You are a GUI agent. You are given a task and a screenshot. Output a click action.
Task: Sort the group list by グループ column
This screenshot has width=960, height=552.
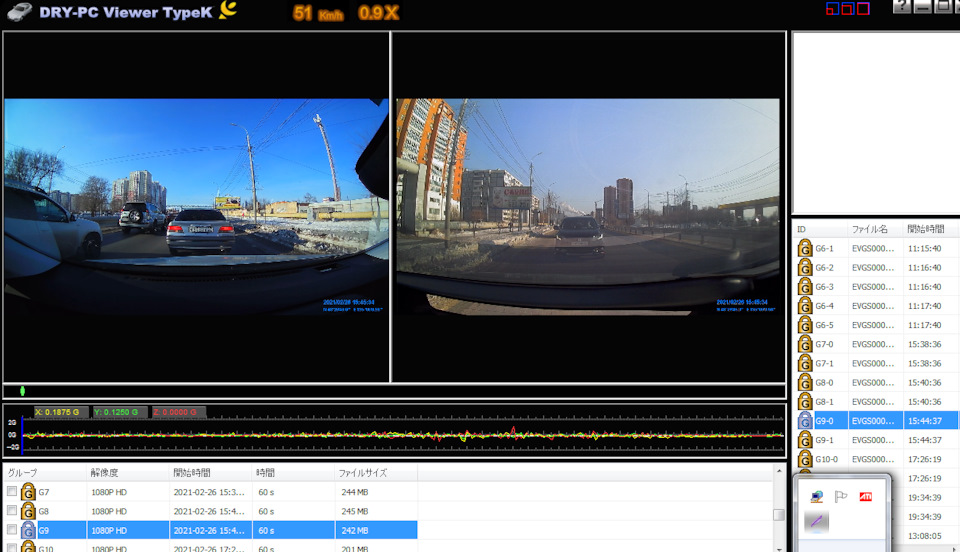tap(45, 472)
